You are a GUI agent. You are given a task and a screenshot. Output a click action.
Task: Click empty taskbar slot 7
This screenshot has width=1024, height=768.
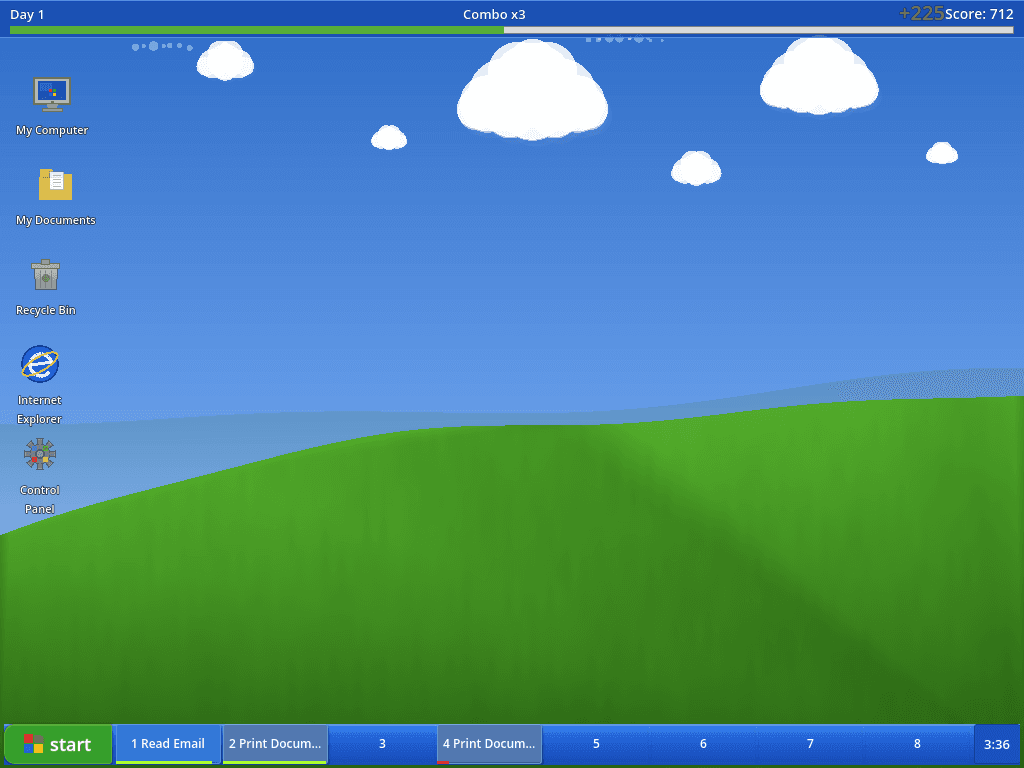[x=810, y=744]
